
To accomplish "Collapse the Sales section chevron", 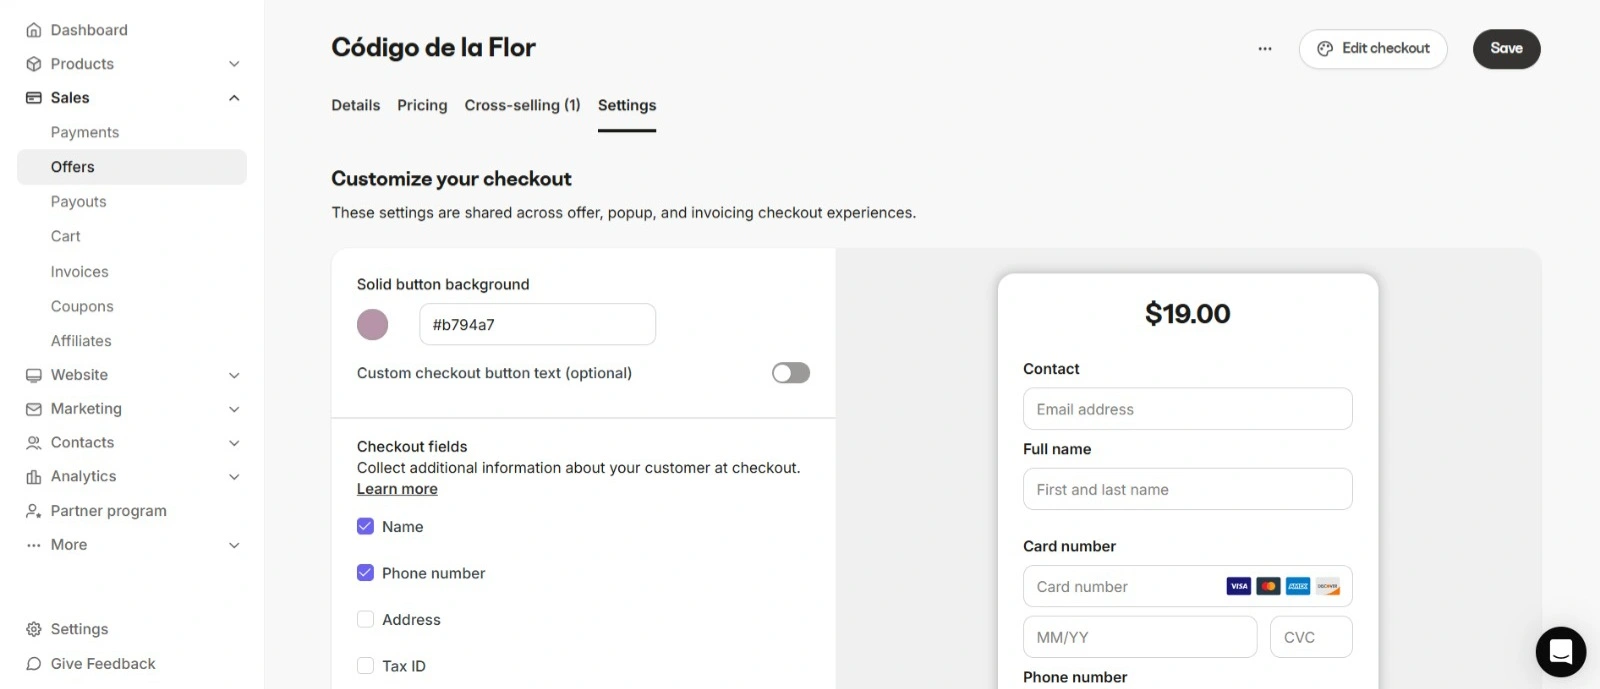I will [234, 98].
